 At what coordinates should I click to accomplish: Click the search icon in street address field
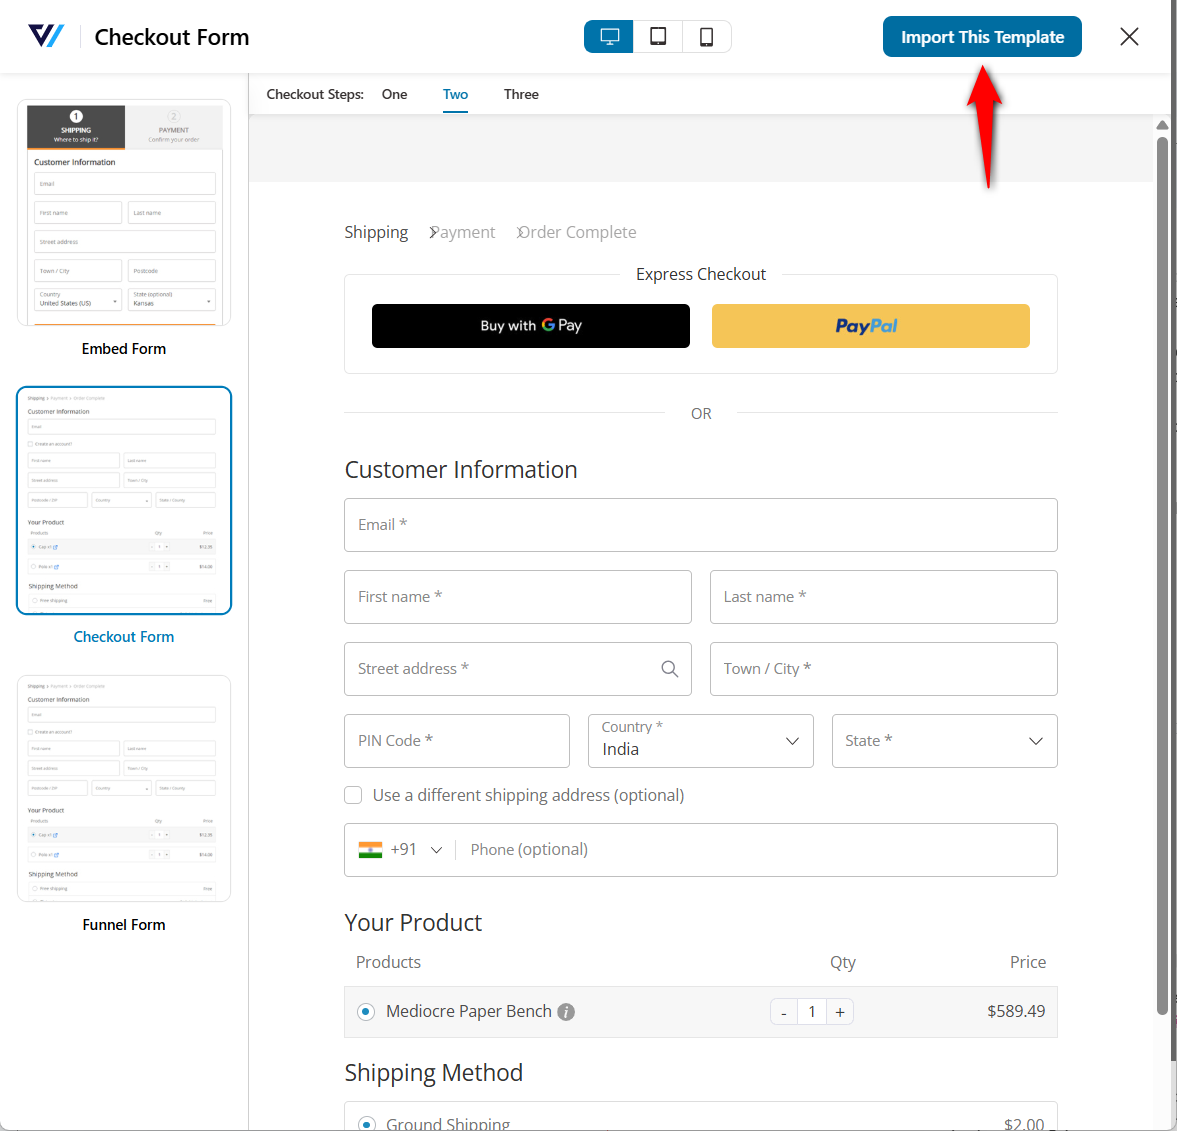click(670, 668)
